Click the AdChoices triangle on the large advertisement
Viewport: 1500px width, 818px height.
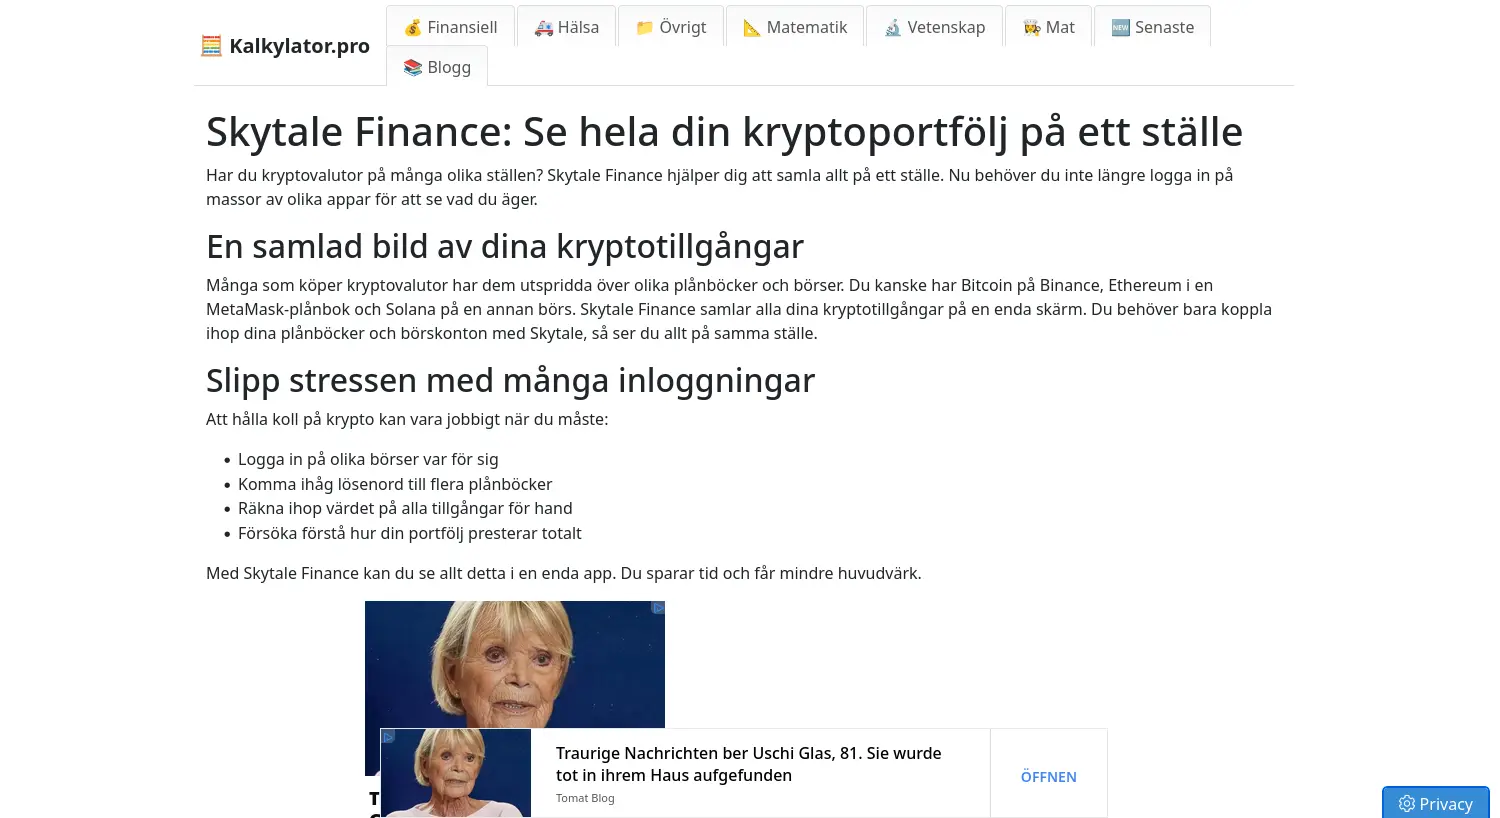click(658, 608)
